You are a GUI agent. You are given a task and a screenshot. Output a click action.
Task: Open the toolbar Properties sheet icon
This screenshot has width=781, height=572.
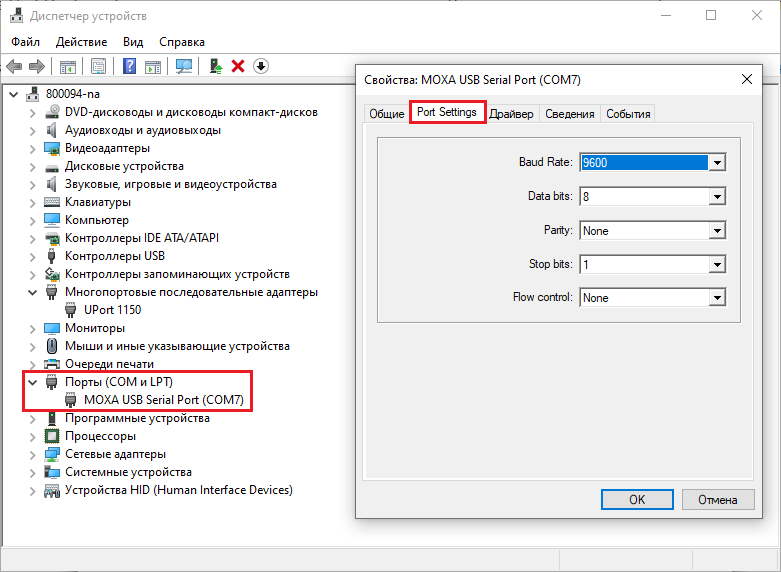(x=98, y=66)
